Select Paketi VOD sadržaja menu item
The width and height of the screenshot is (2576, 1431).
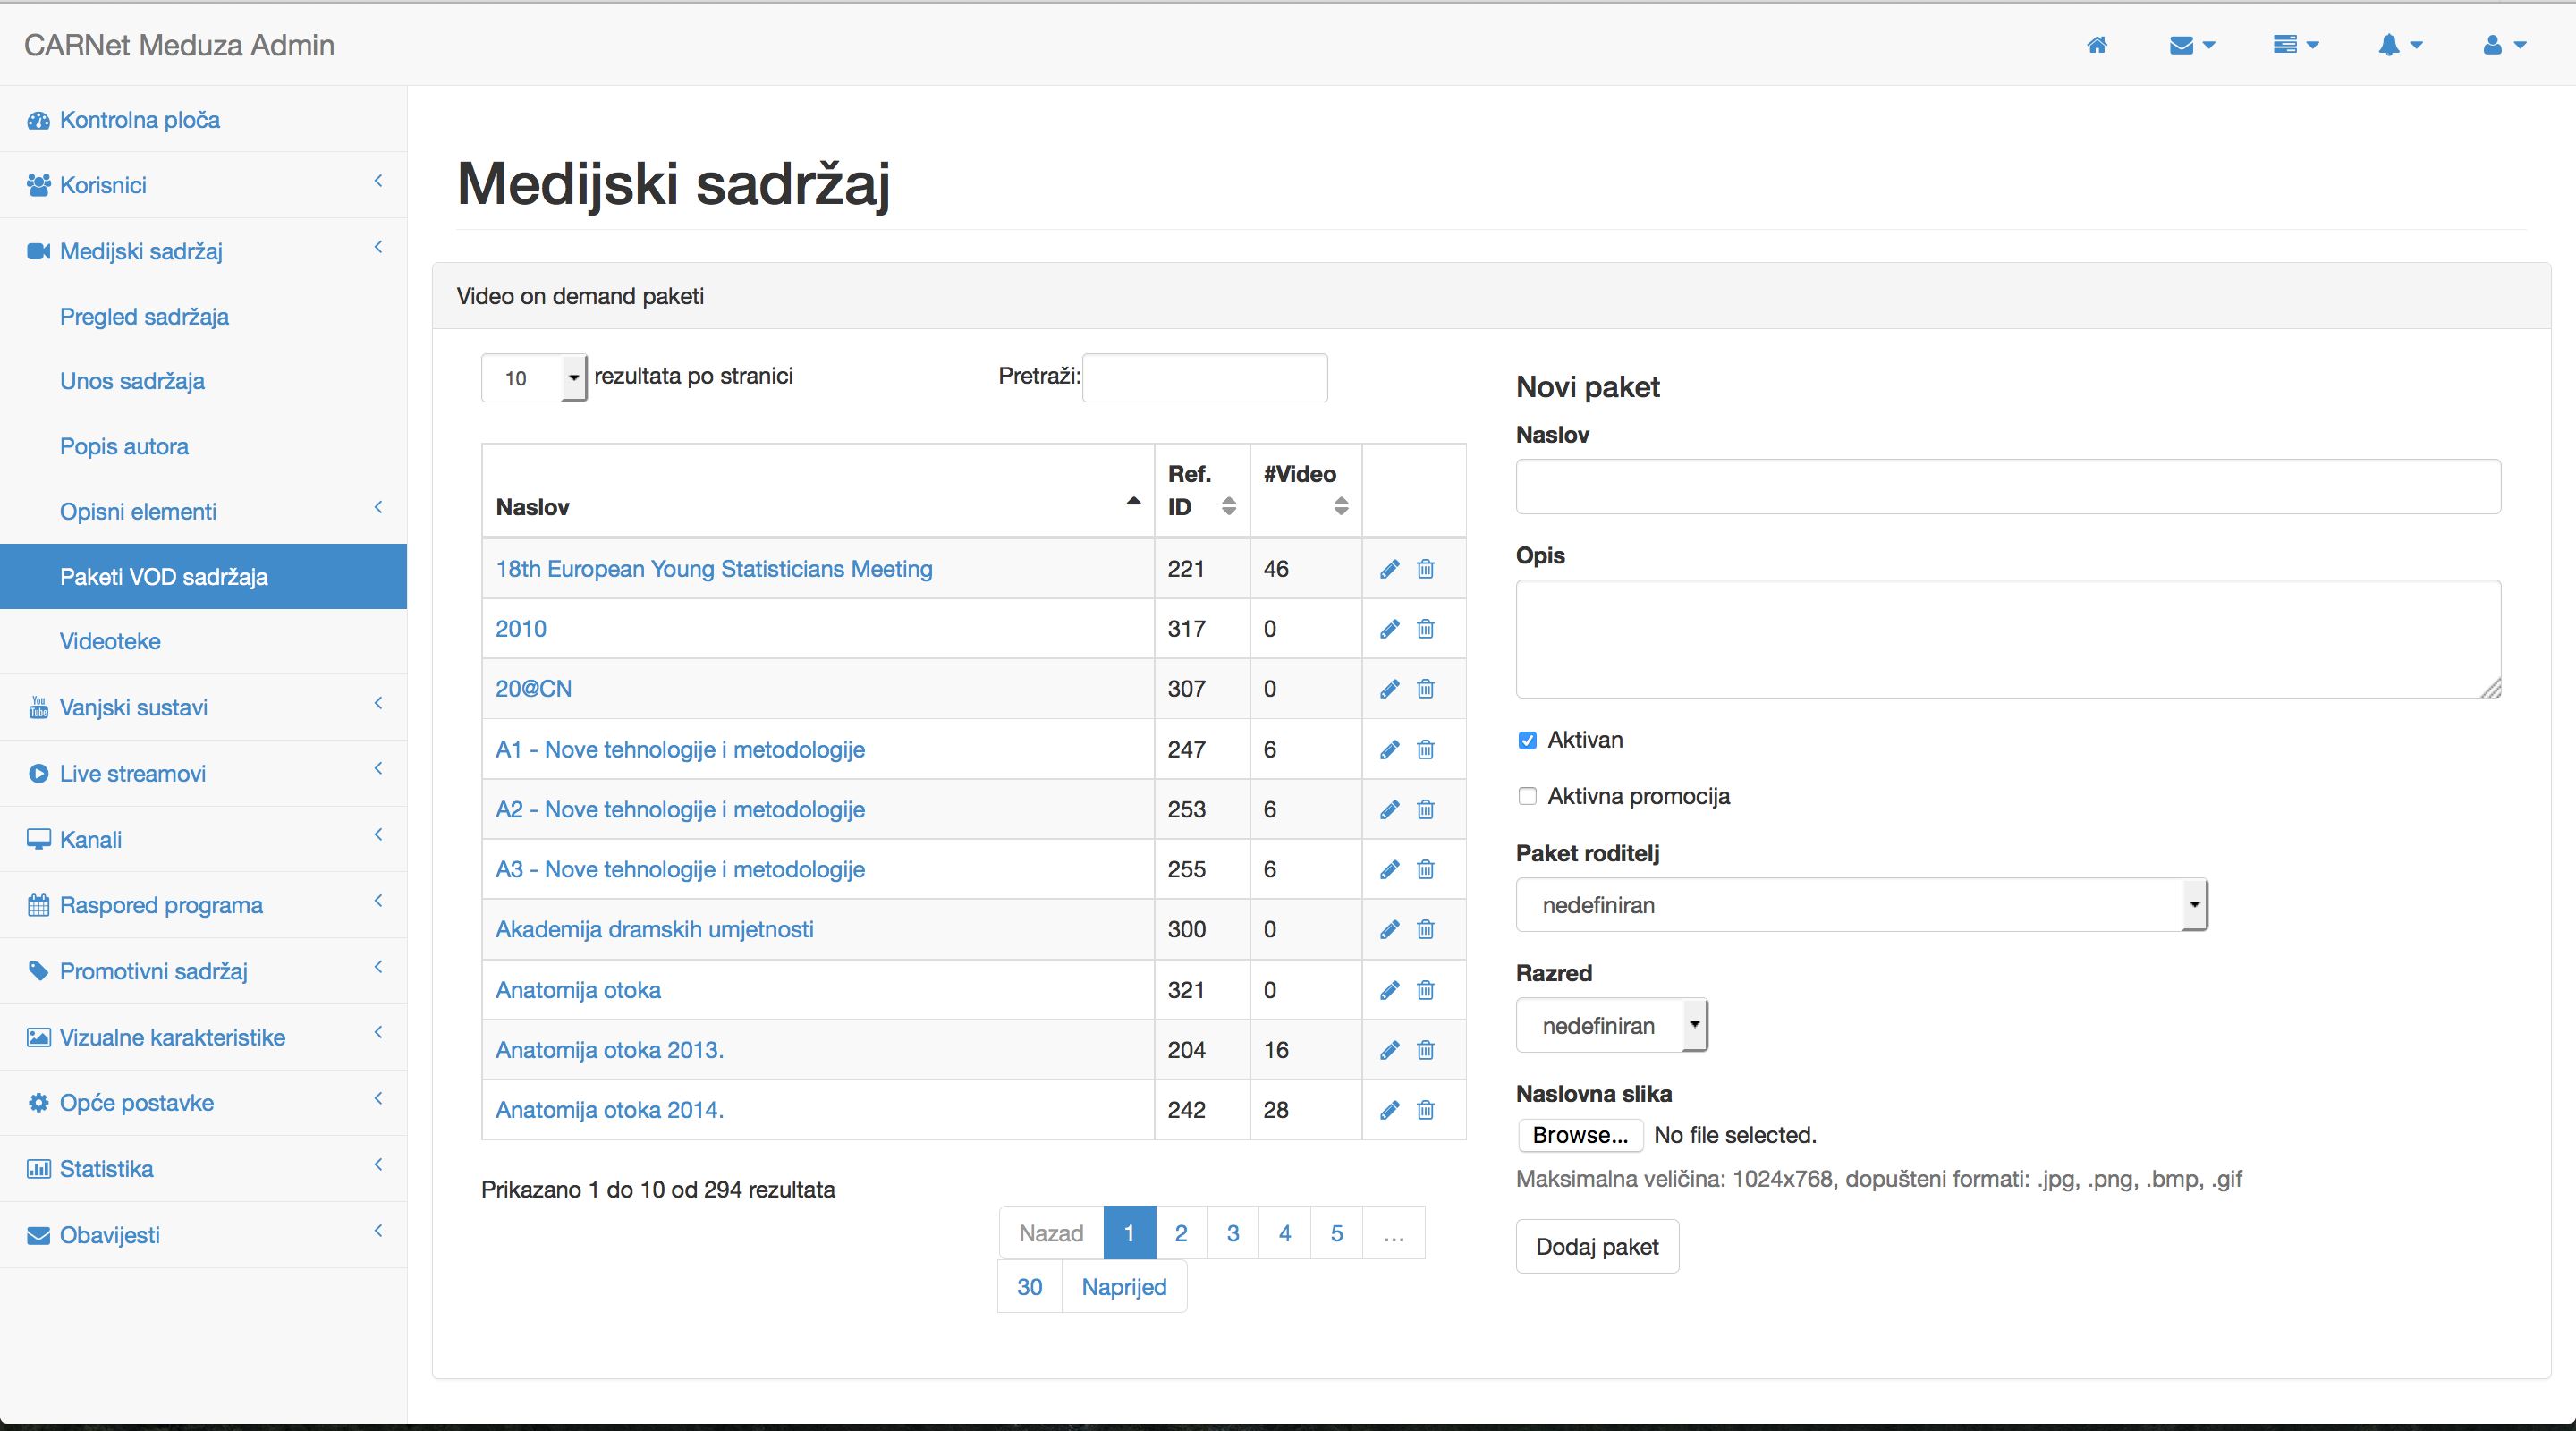coord(203,577)
